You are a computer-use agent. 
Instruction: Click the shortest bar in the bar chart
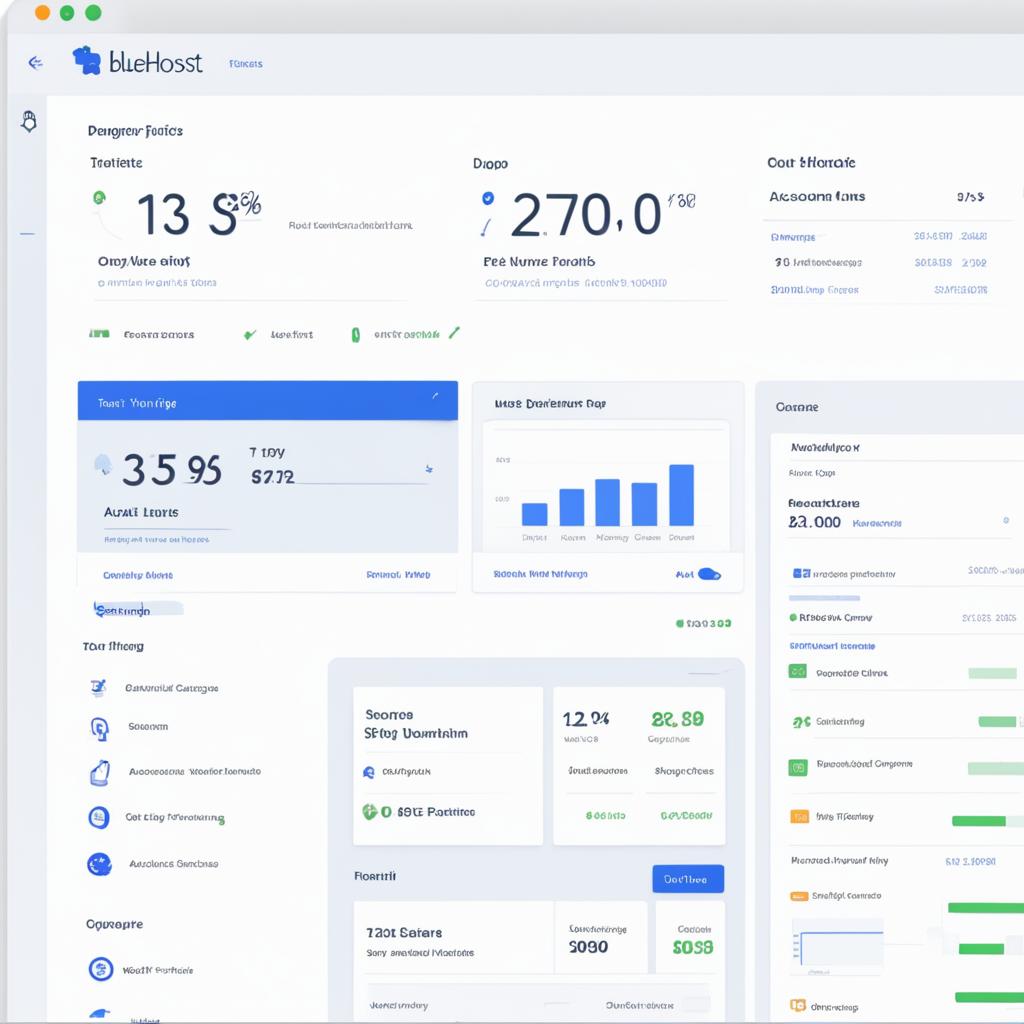click(534, 514)
